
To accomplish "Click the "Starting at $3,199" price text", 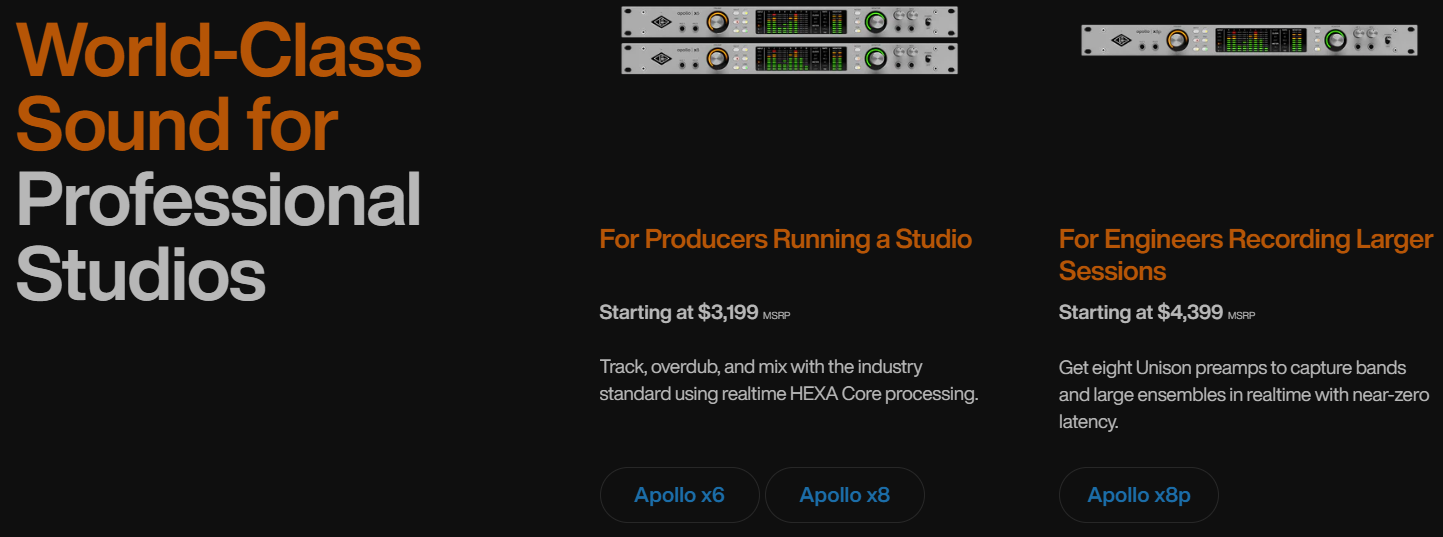I will point(679,313).
